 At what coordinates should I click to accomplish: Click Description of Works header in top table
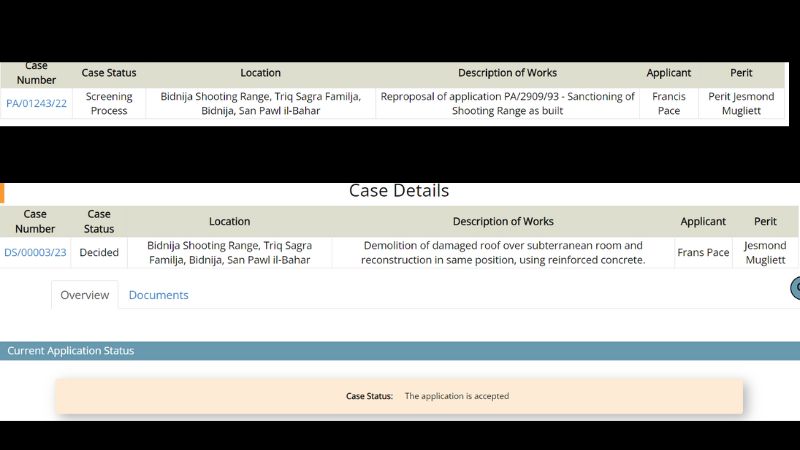click(x=507, y=73)
